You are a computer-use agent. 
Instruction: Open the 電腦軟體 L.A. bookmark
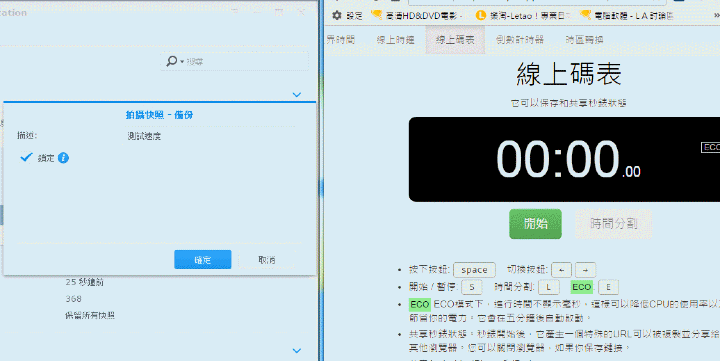[x=627, y=16]
